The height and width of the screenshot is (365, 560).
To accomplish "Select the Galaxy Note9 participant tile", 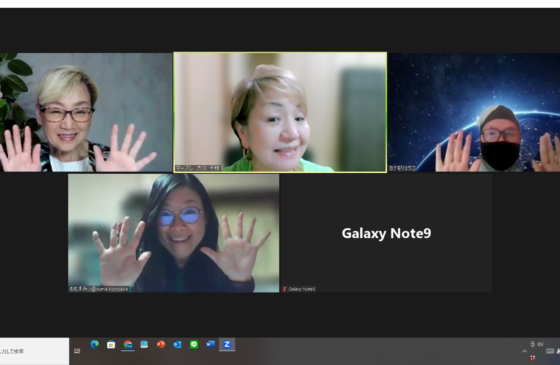I will pyautogui.click(x=386, y=233).
